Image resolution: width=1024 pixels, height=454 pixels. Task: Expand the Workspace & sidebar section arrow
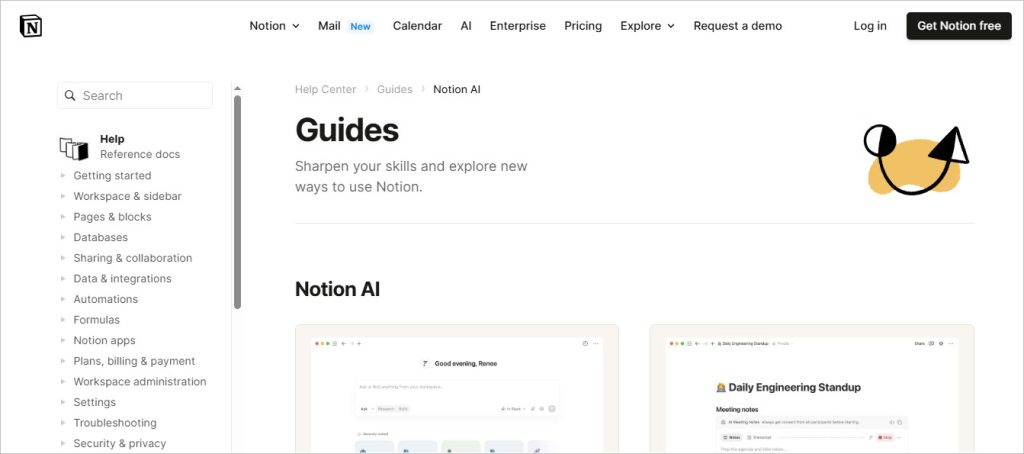[63, 196]
